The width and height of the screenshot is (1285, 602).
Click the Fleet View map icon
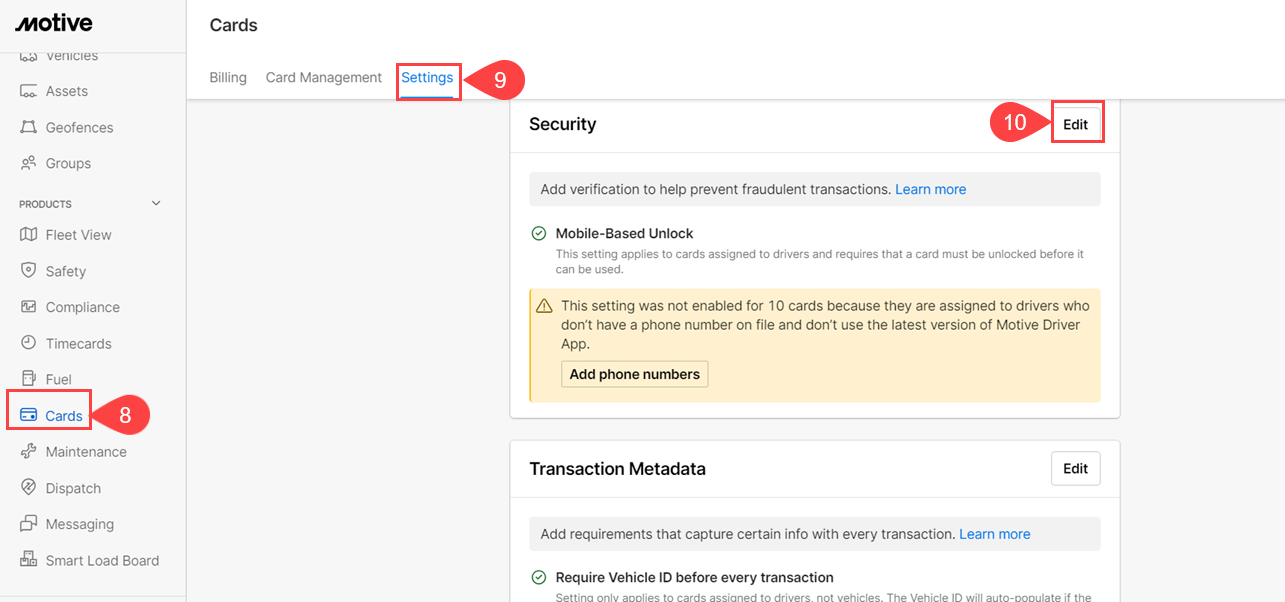click(x=29, y=235)
